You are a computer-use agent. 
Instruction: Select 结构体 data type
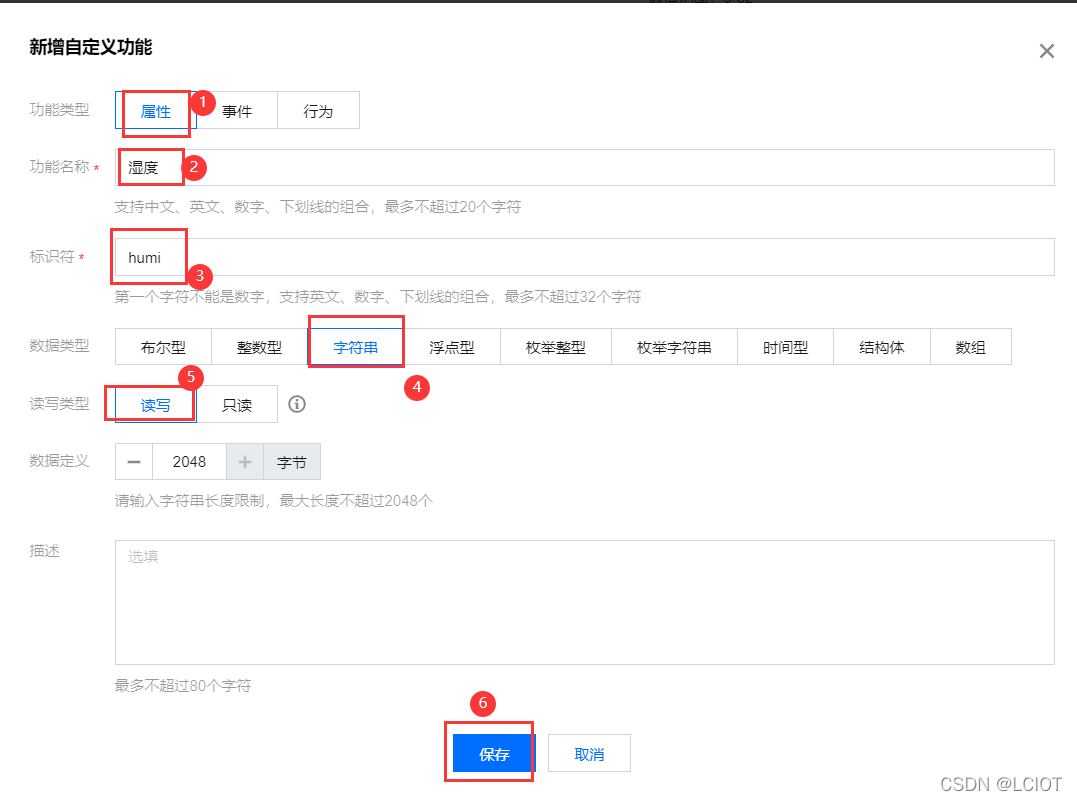[881, 345]
